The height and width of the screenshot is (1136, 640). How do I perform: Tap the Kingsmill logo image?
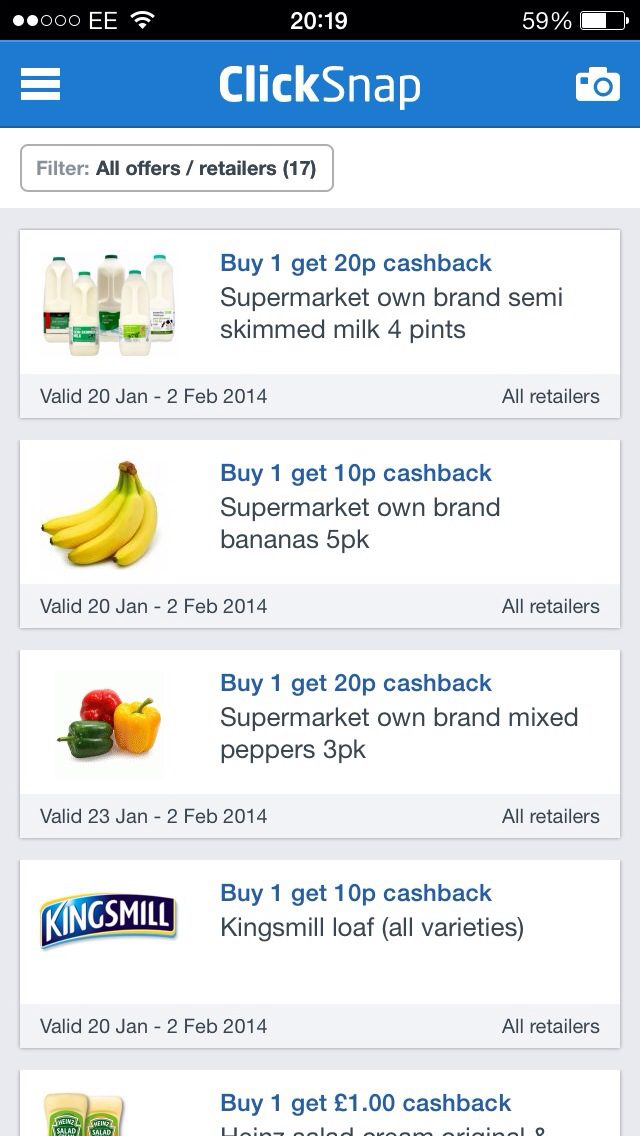point(108,920)
